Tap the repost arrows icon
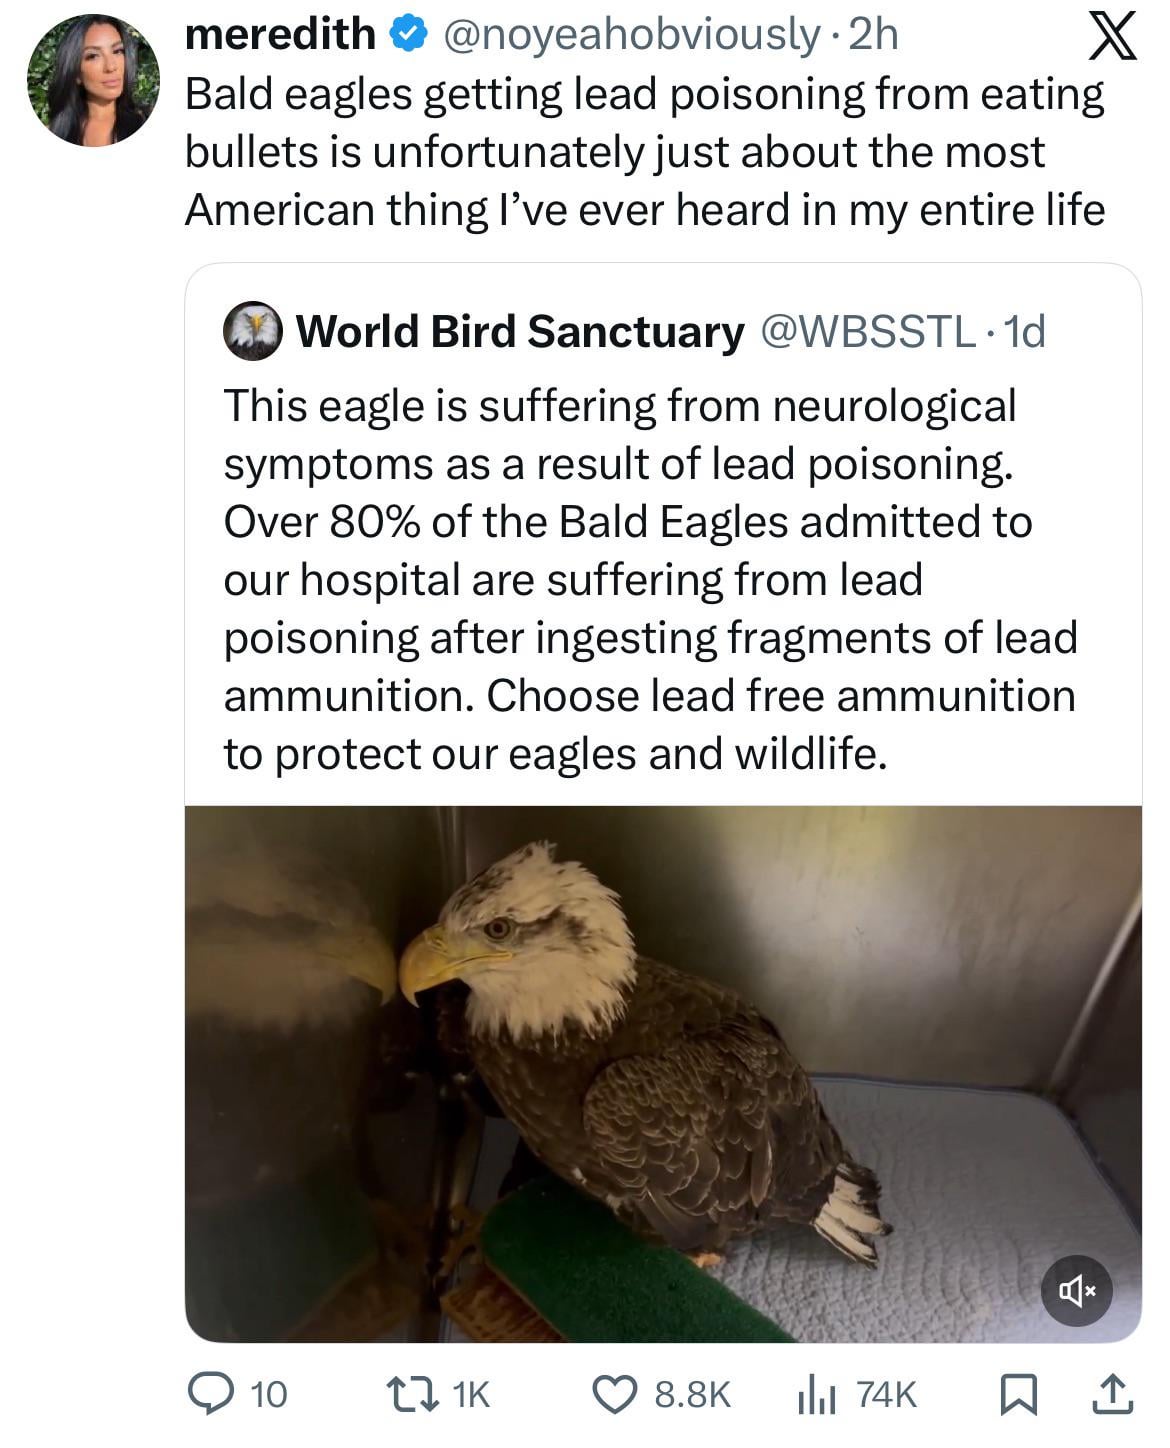 tap(413, 1394)
